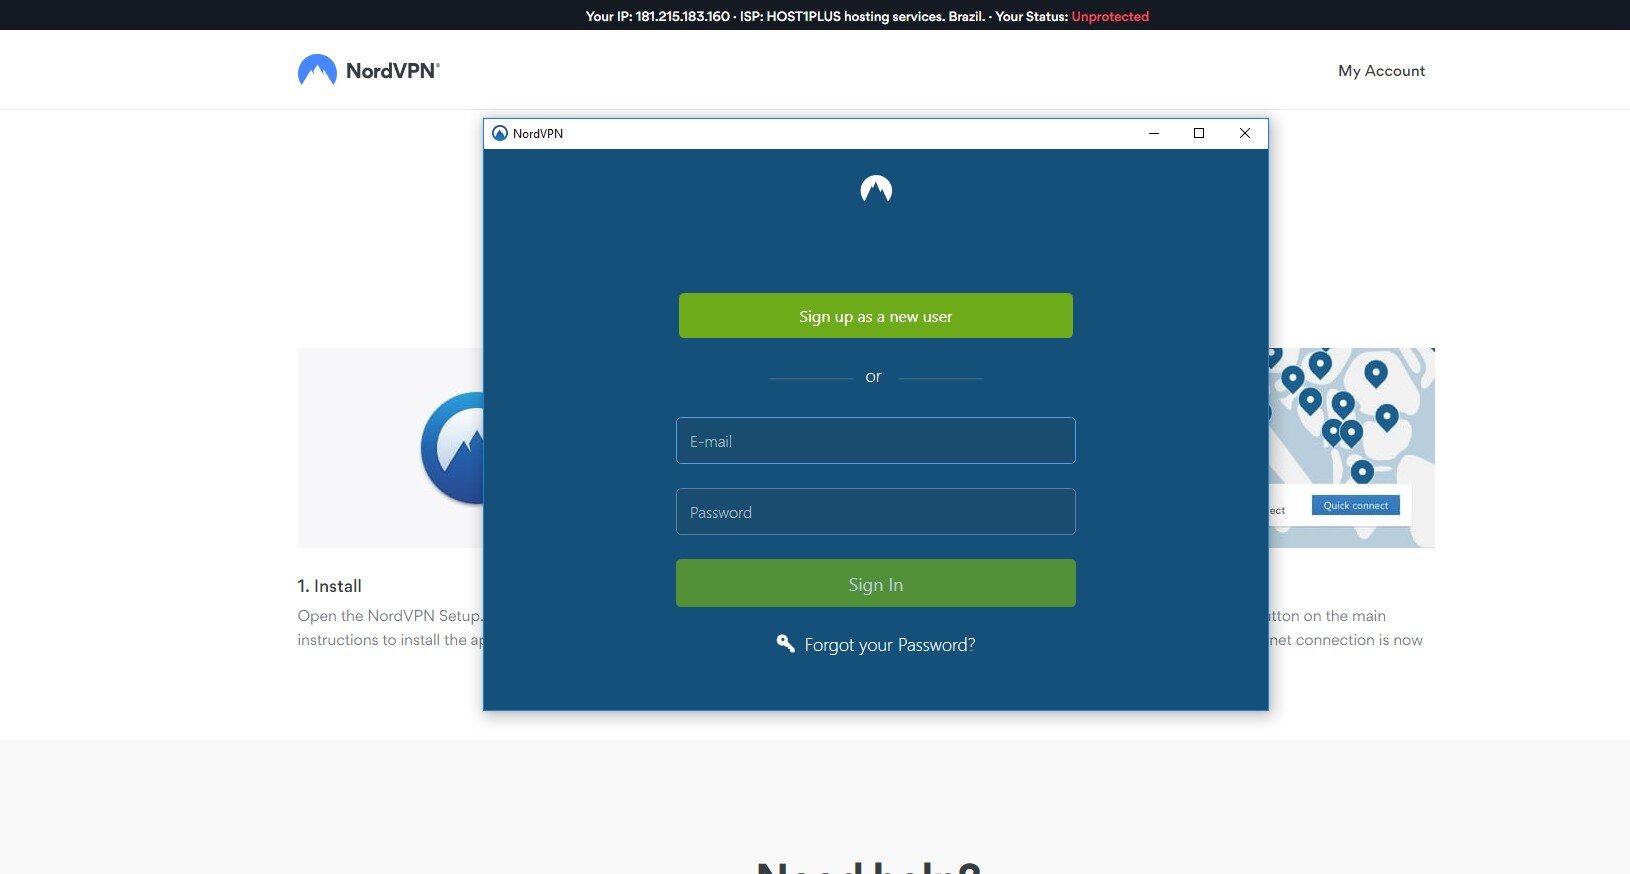Click the red Unprotected status text
This screenshot has height=874, width=1630.
pos(1110,16)
